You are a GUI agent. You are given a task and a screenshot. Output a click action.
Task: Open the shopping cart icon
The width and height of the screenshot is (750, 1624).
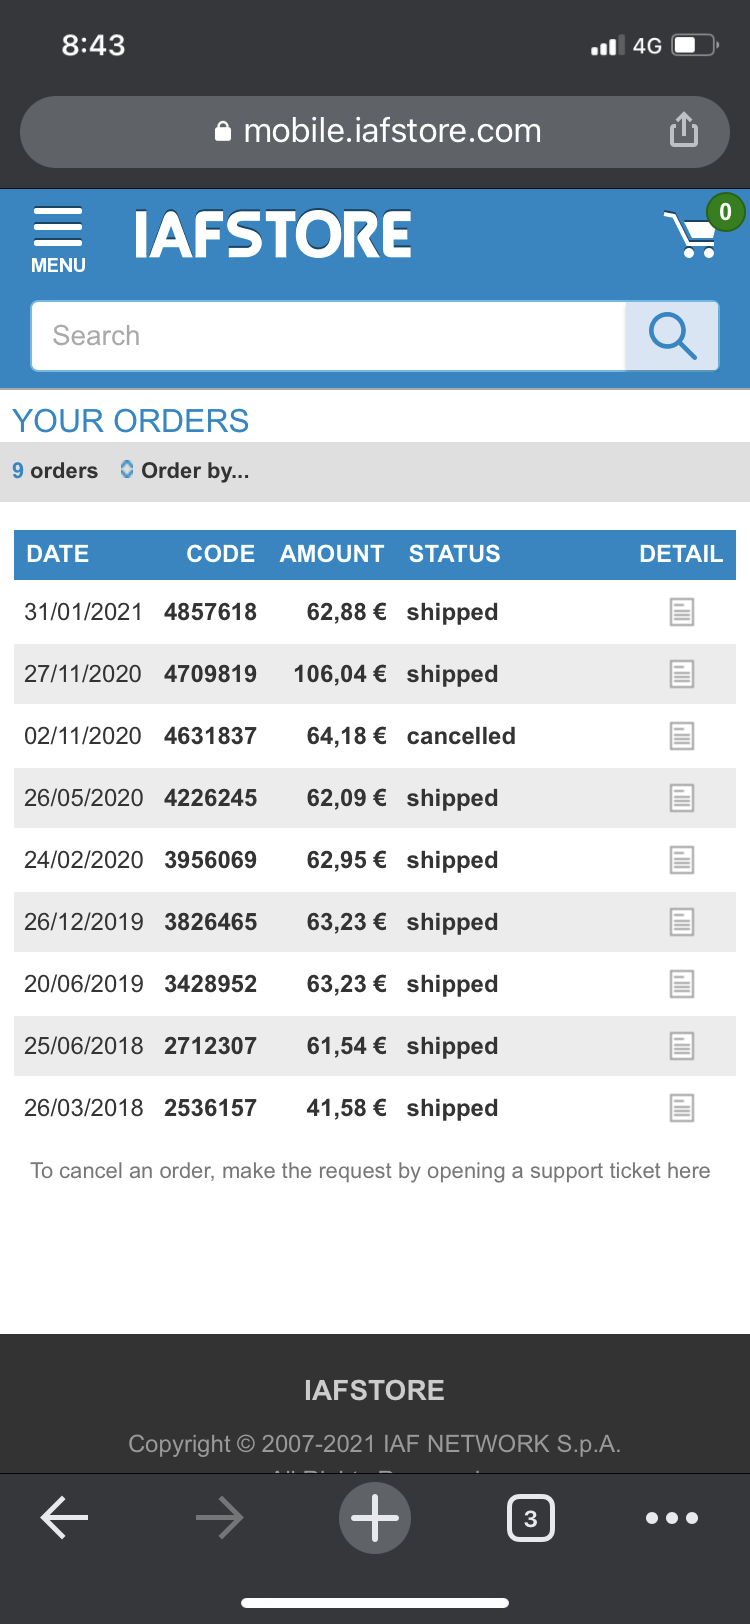pyautogui.click(x=692, y=233)
